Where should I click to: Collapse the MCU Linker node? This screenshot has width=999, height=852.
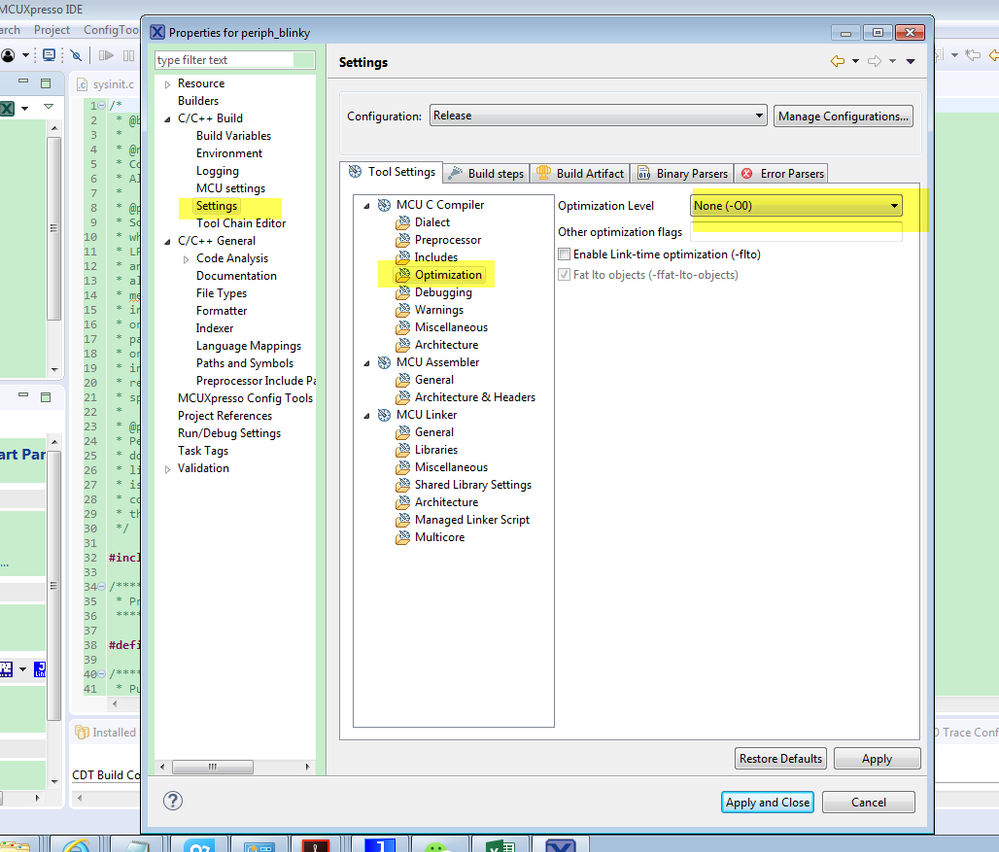click(x=366, y=415)
